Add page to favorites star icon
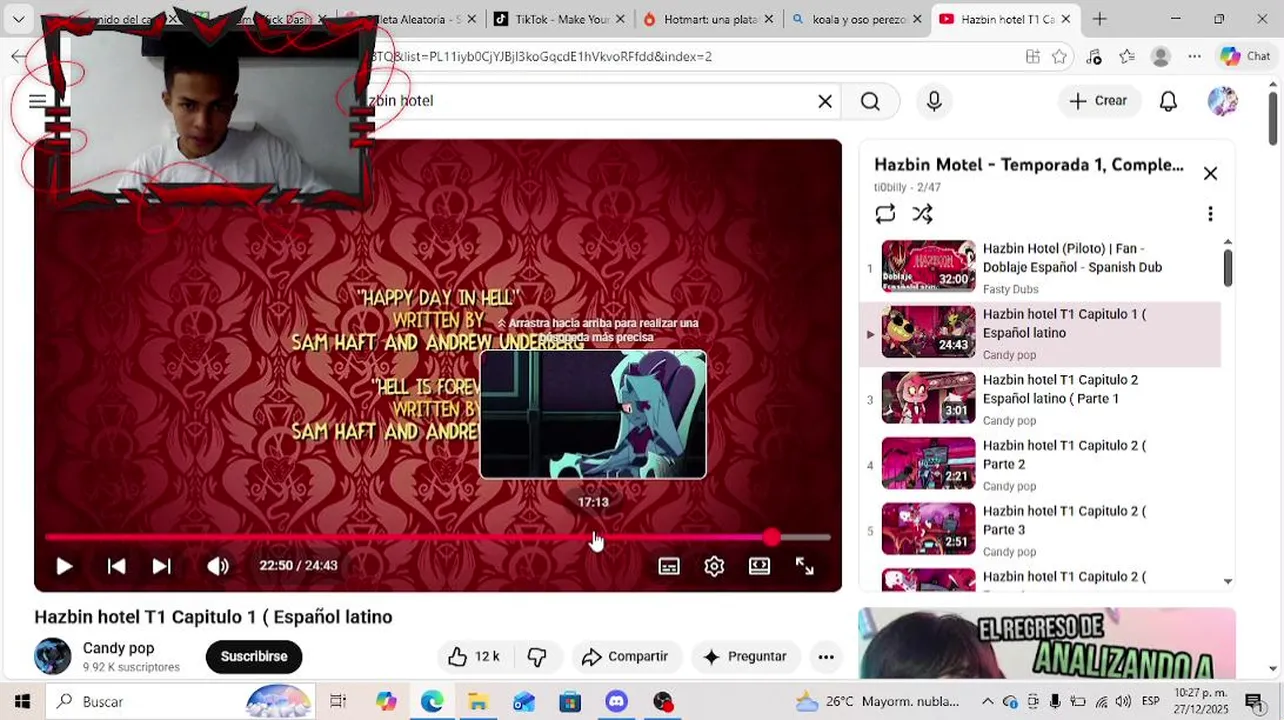The image size is (1284, 720). pyautogui.click(x=1060, y=57)
